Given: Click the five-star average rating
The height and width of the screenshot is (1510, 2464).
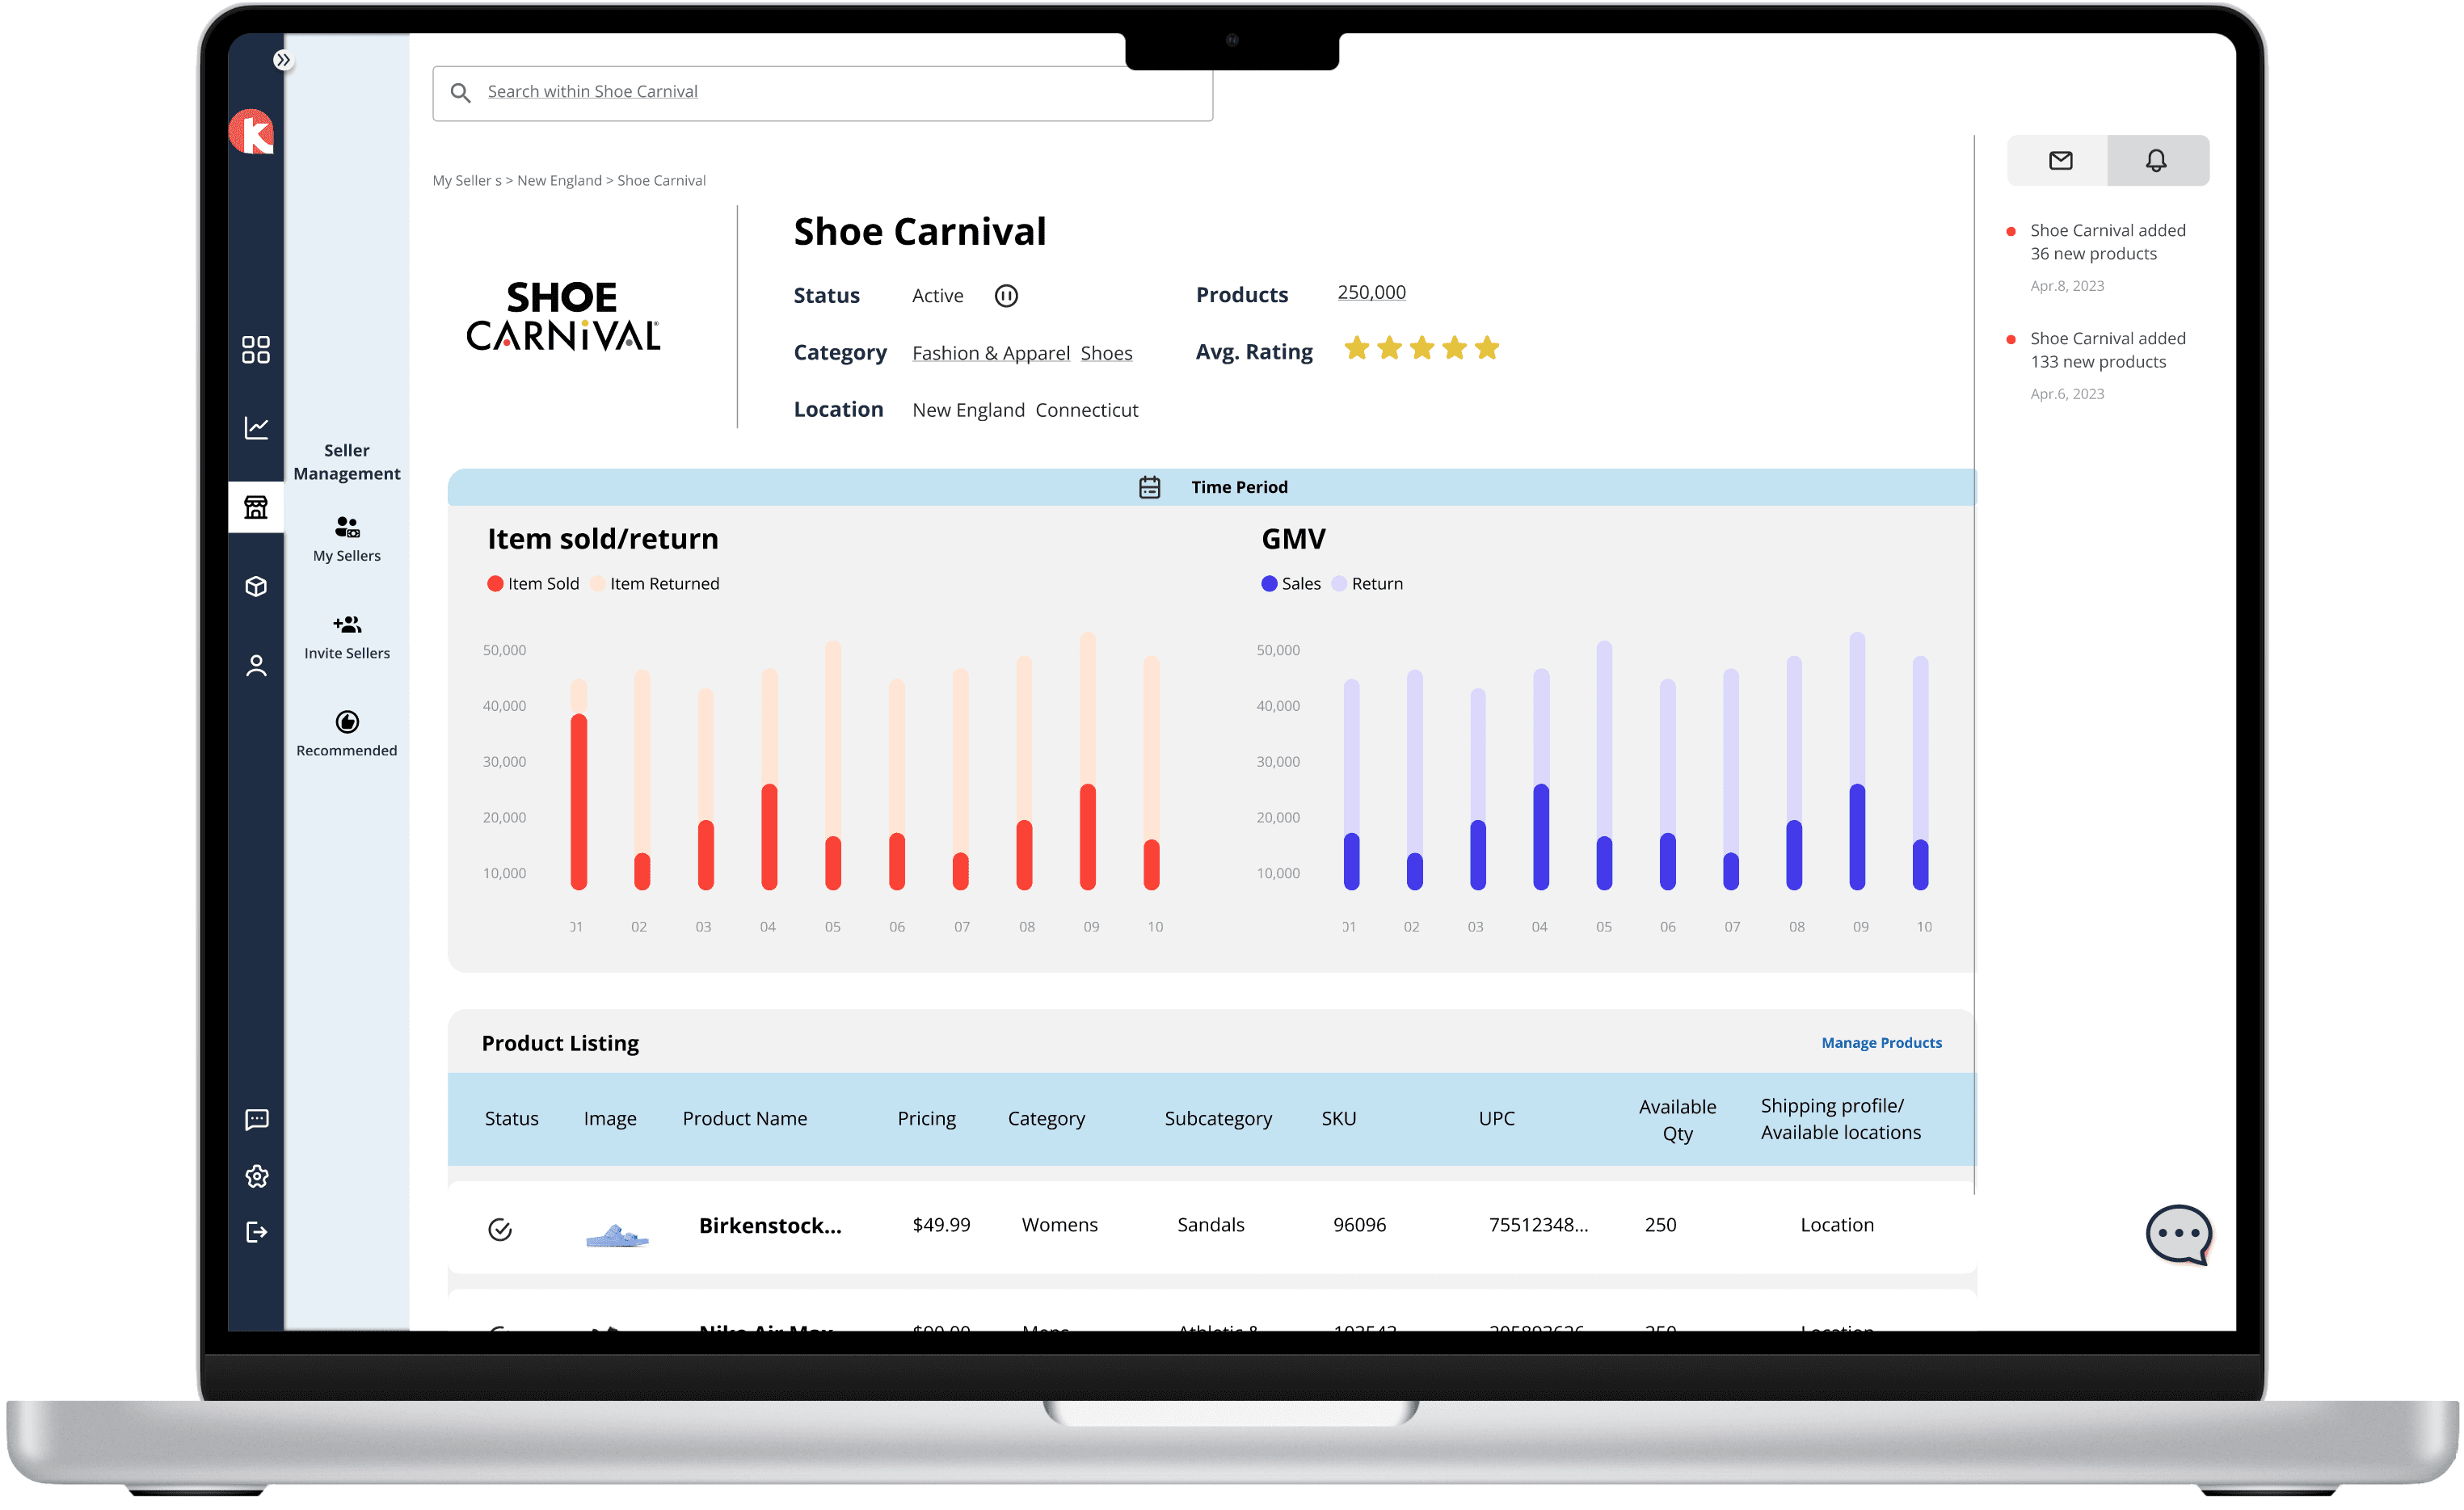Looking at the screenshot, I should coord(1421,348).
